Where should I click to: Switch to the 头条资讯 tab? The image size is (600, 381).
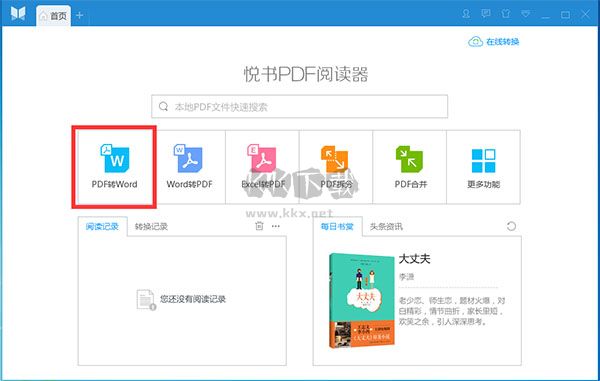[386, 226]
